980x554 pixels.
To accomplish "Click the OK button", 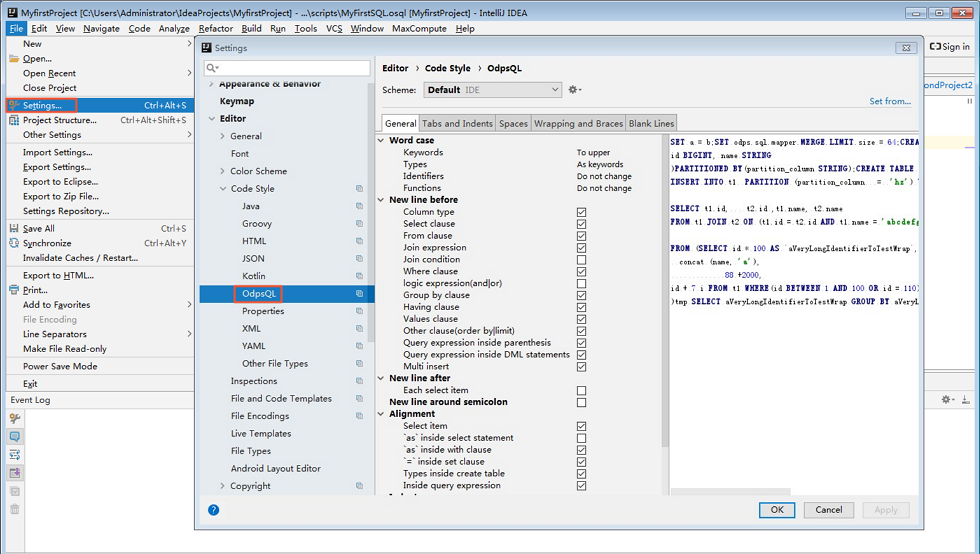I will pos(777,510).
